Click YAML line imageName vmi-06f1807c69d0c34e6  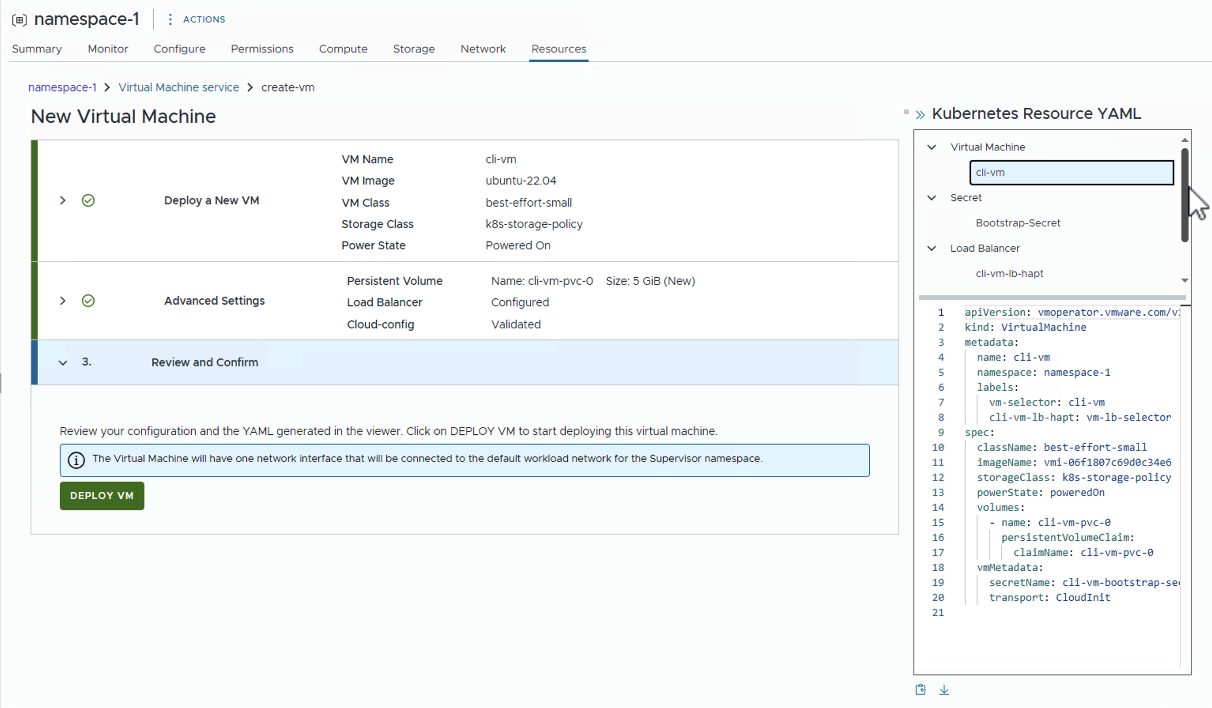click(1074, 462)
